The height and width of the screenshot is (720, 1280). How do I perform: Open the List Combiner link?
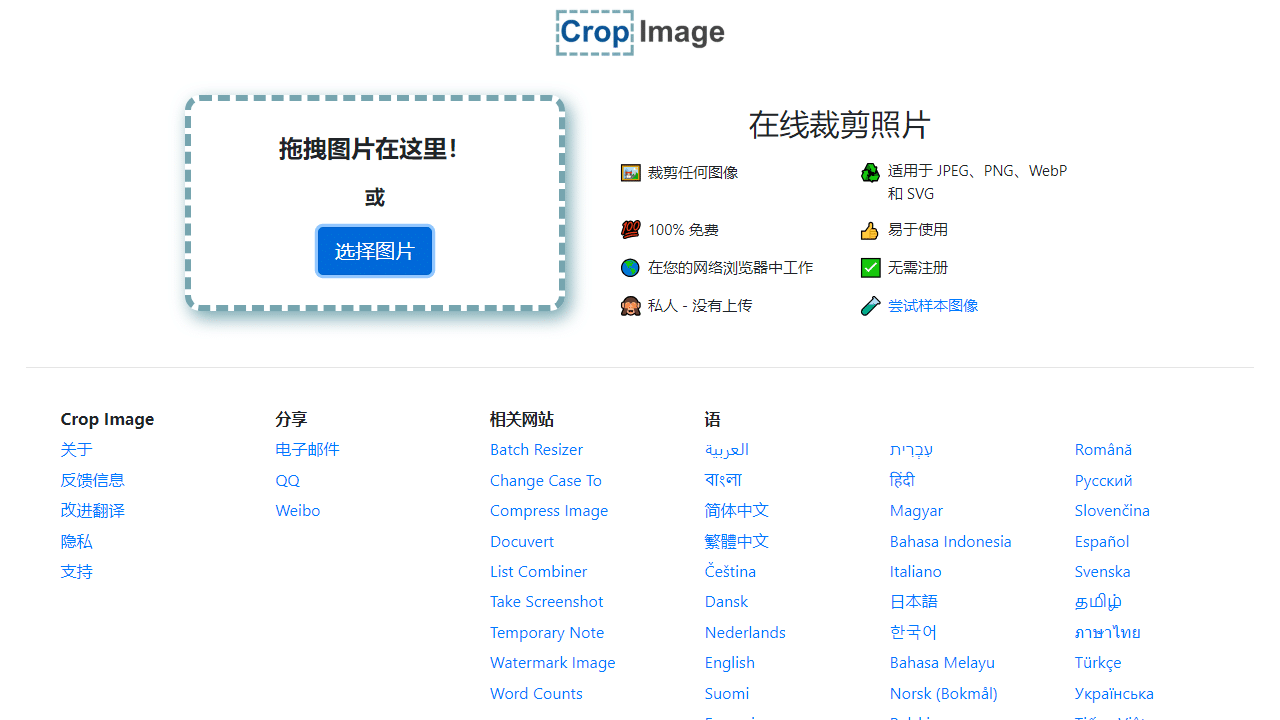click(538, 572)
